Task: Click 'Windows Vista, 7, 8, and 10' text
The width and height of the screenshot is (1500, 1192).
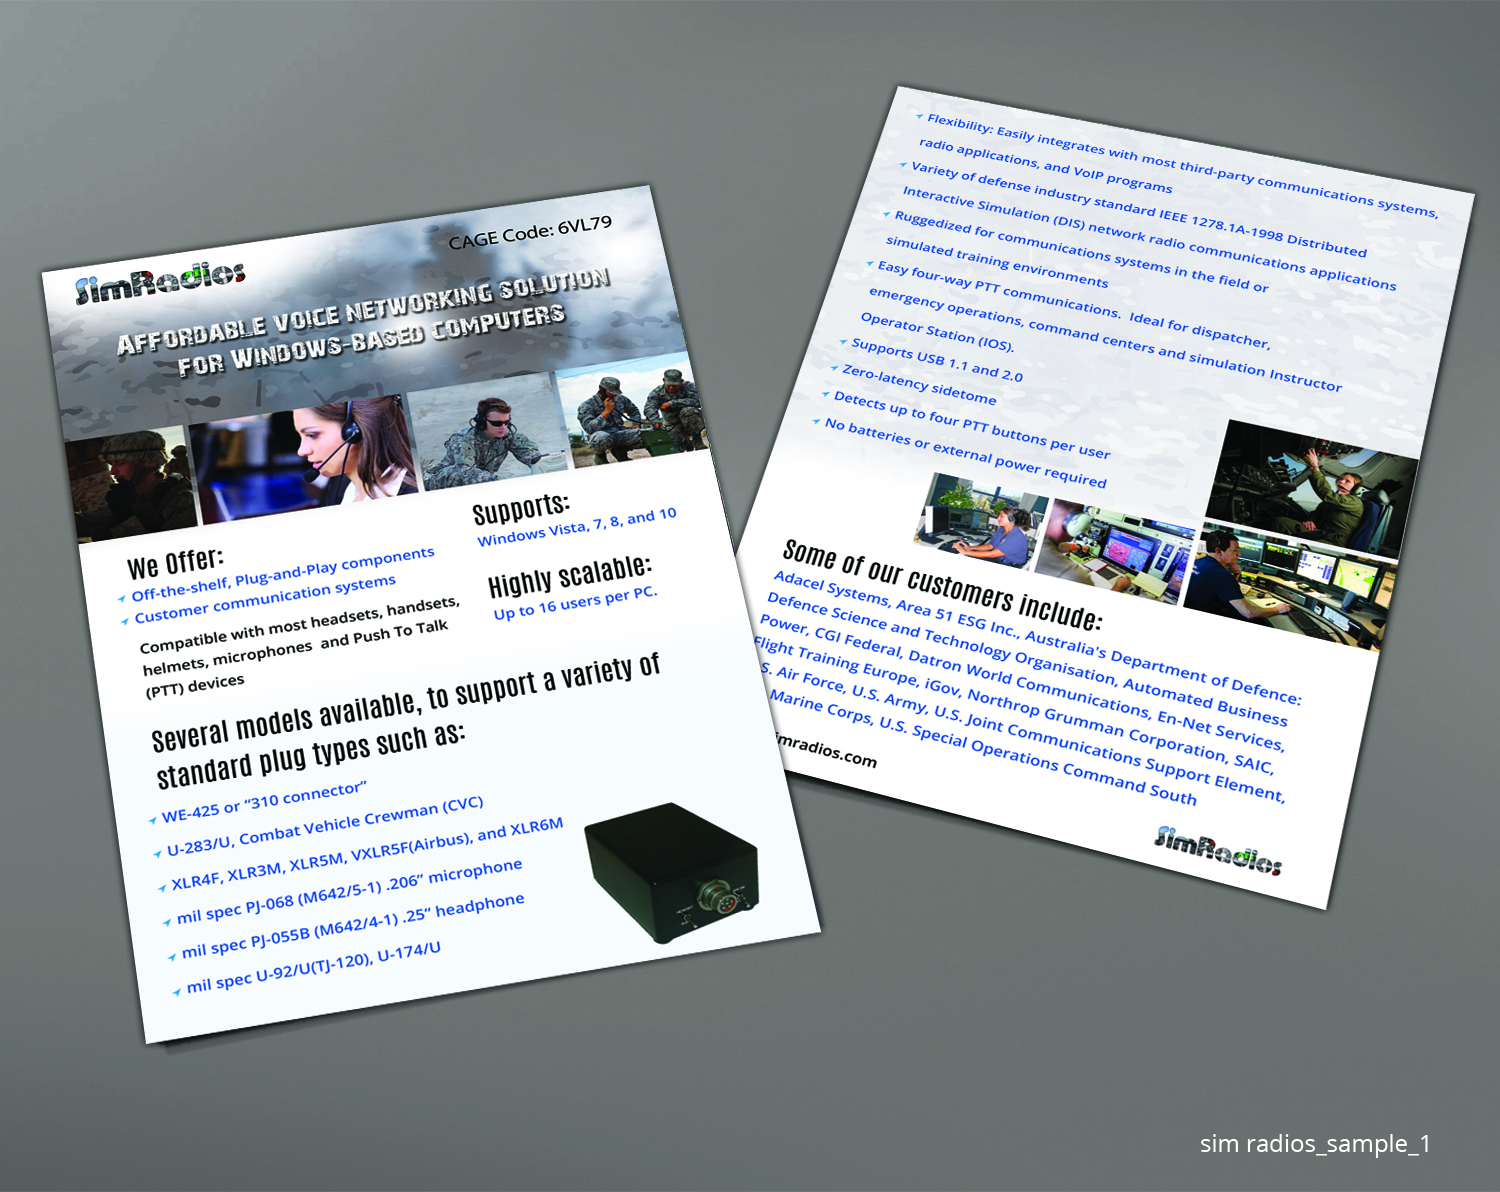Action: coord(577,527)
